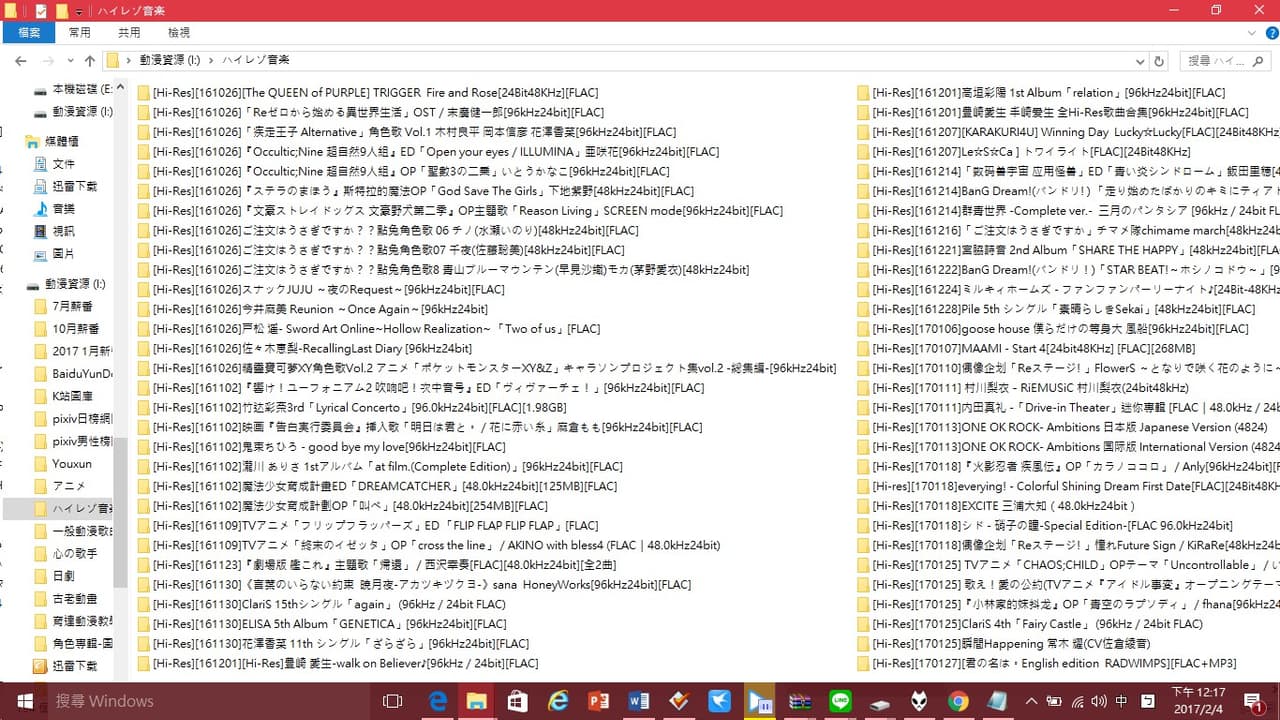This screenshot has width=1280, height=720.
Task: Select ClariS 4th Fairy Castle folder
Action: (1030, 624)
